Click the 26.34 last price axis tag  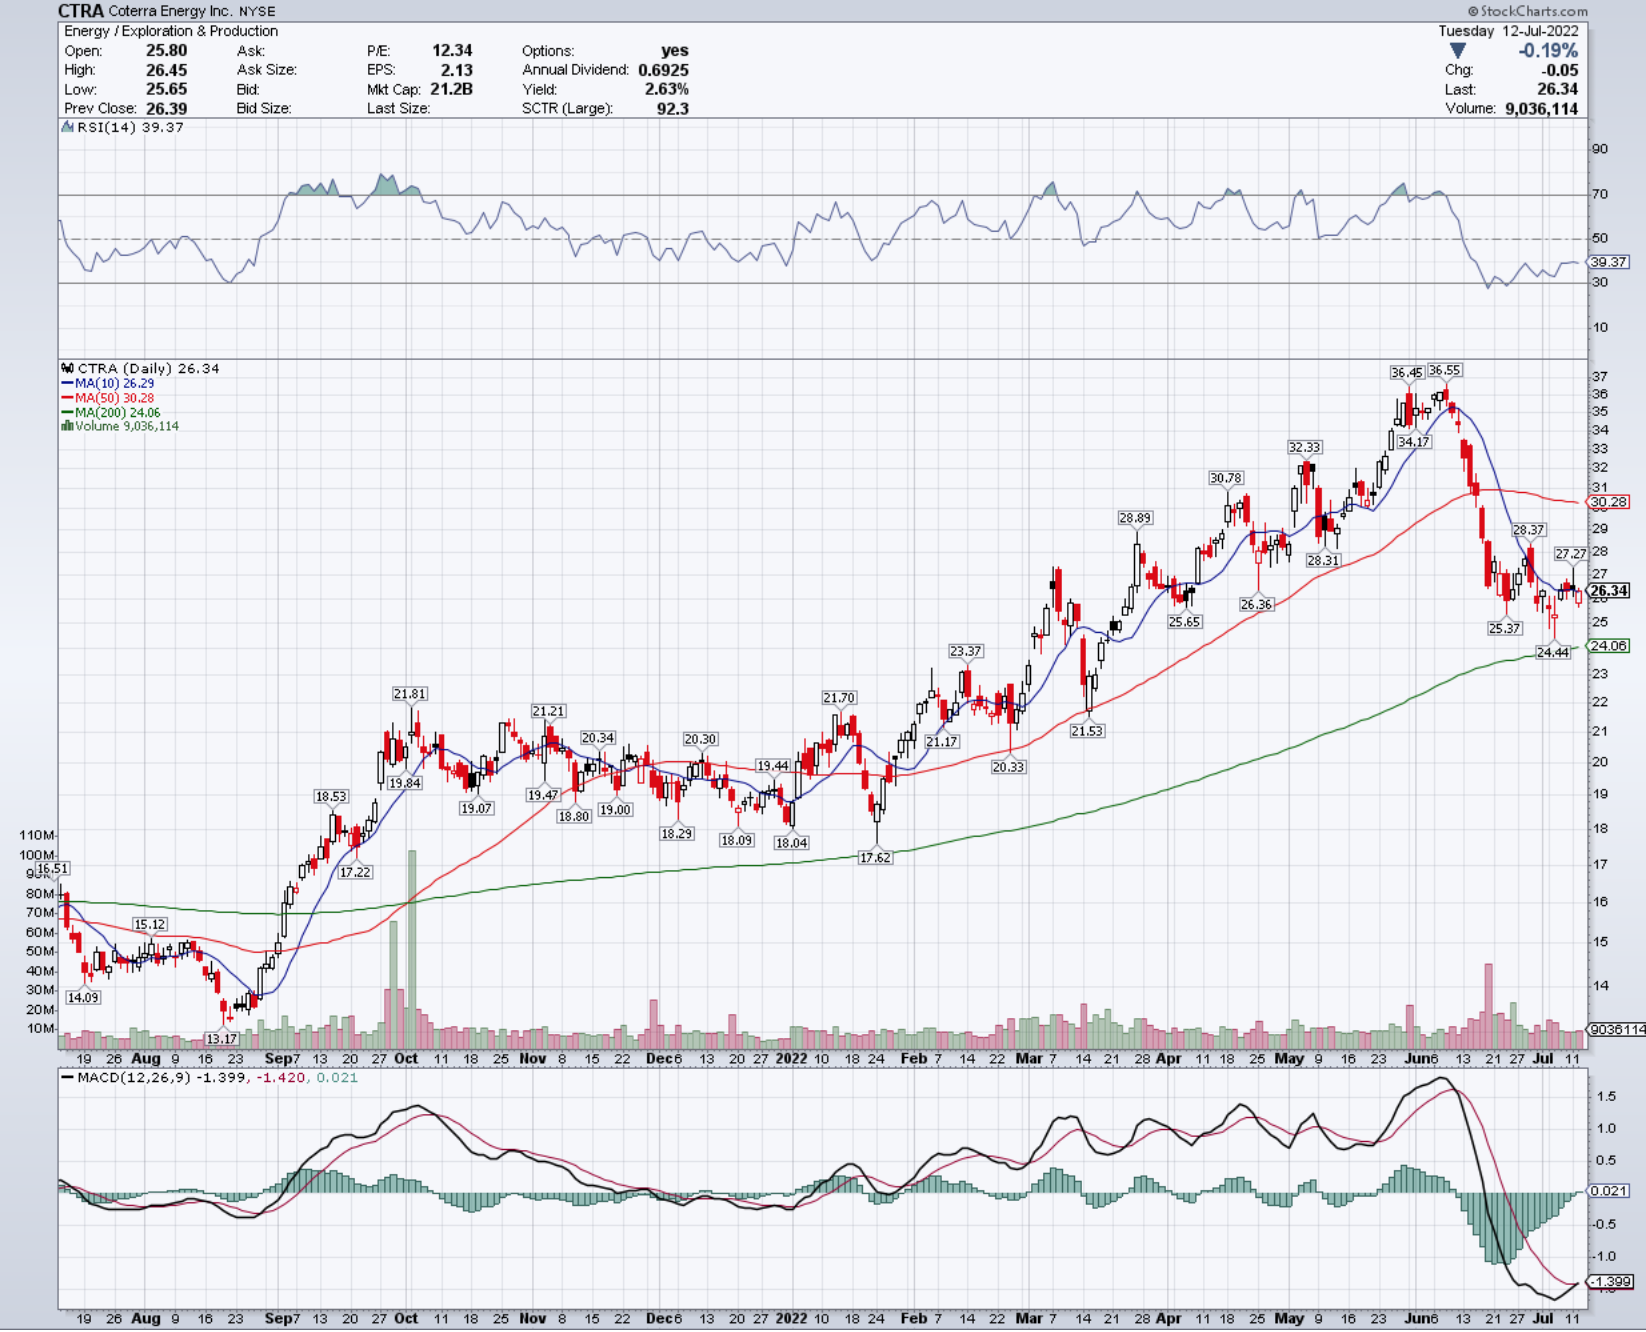[1609, 591]
